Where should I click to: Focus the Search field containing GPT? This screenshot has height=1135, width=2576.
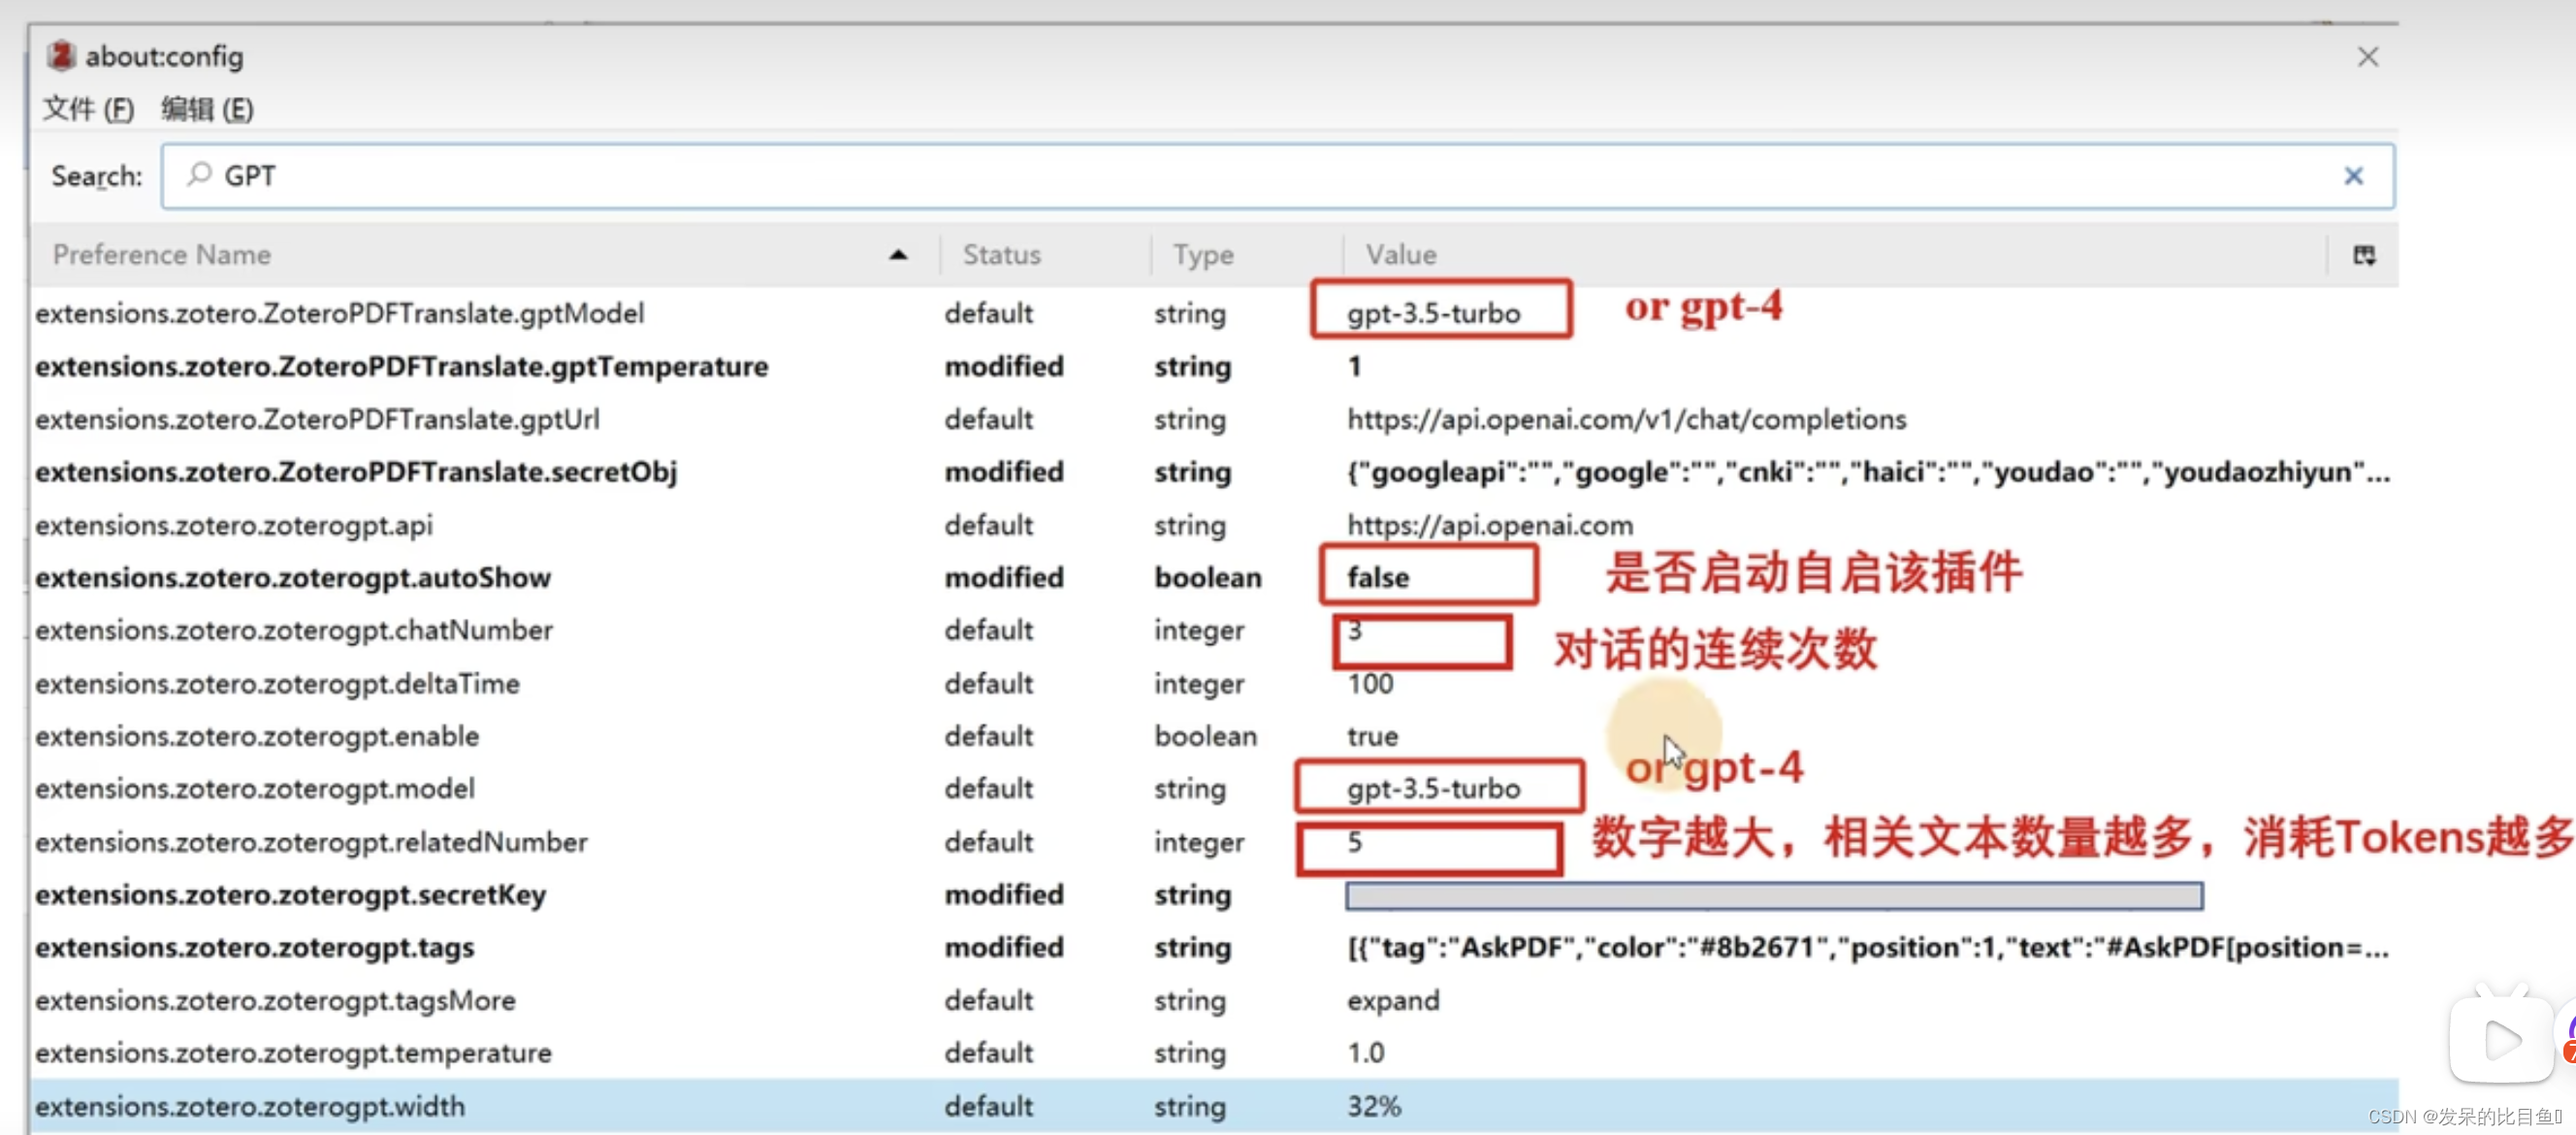[x=1278, y=176]
